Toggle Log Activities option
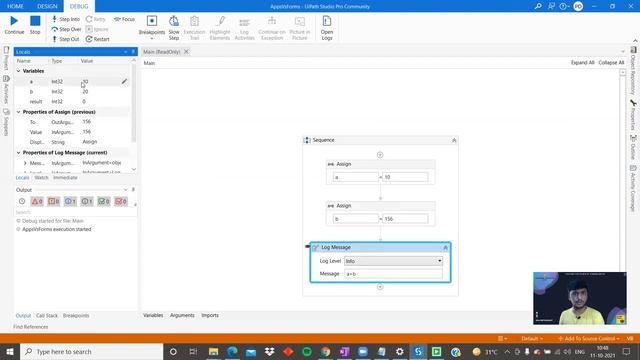This screenshot has width=640, height=360. [x=244, y=28]
